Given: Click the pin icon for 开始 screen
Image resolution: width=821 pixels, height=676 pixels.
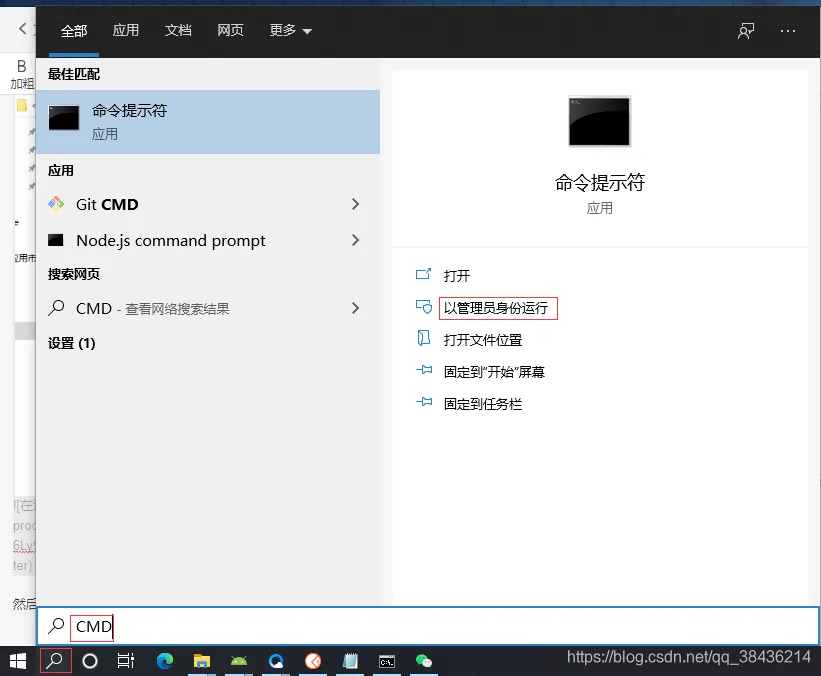Looking at the screenshot, I should coord(424,370).
